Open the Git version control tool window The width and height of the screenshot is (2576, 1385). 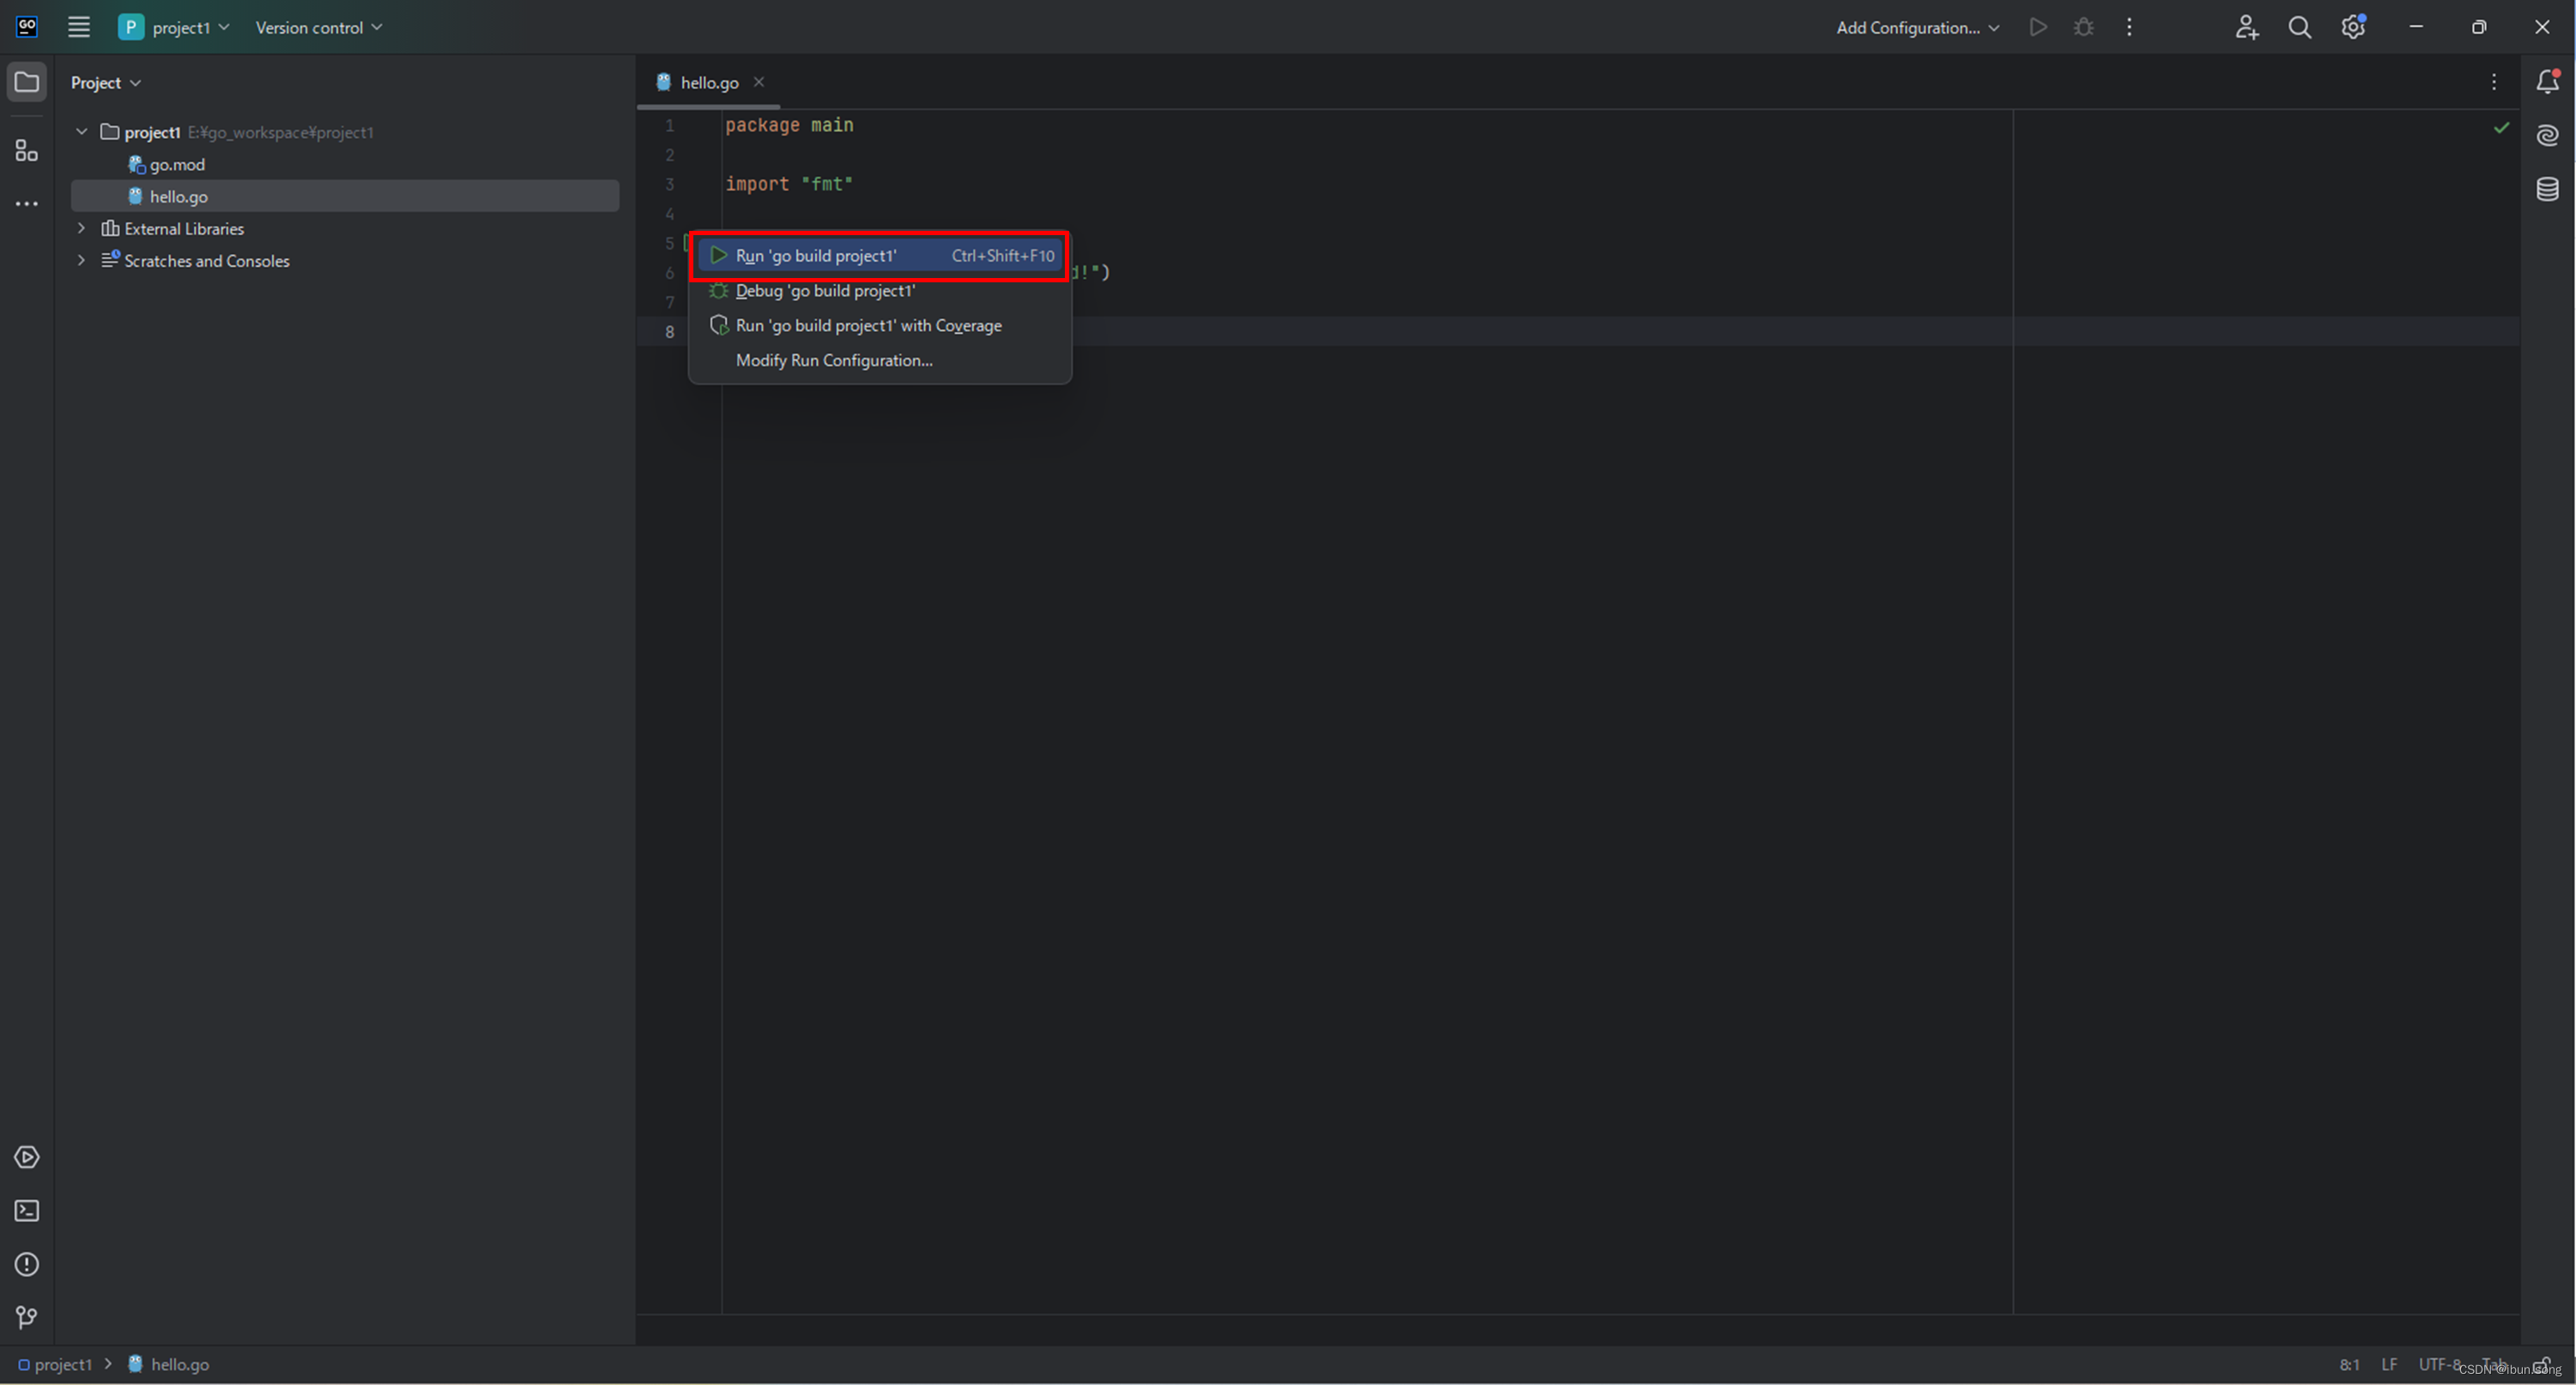click(x=27, y=1318)
